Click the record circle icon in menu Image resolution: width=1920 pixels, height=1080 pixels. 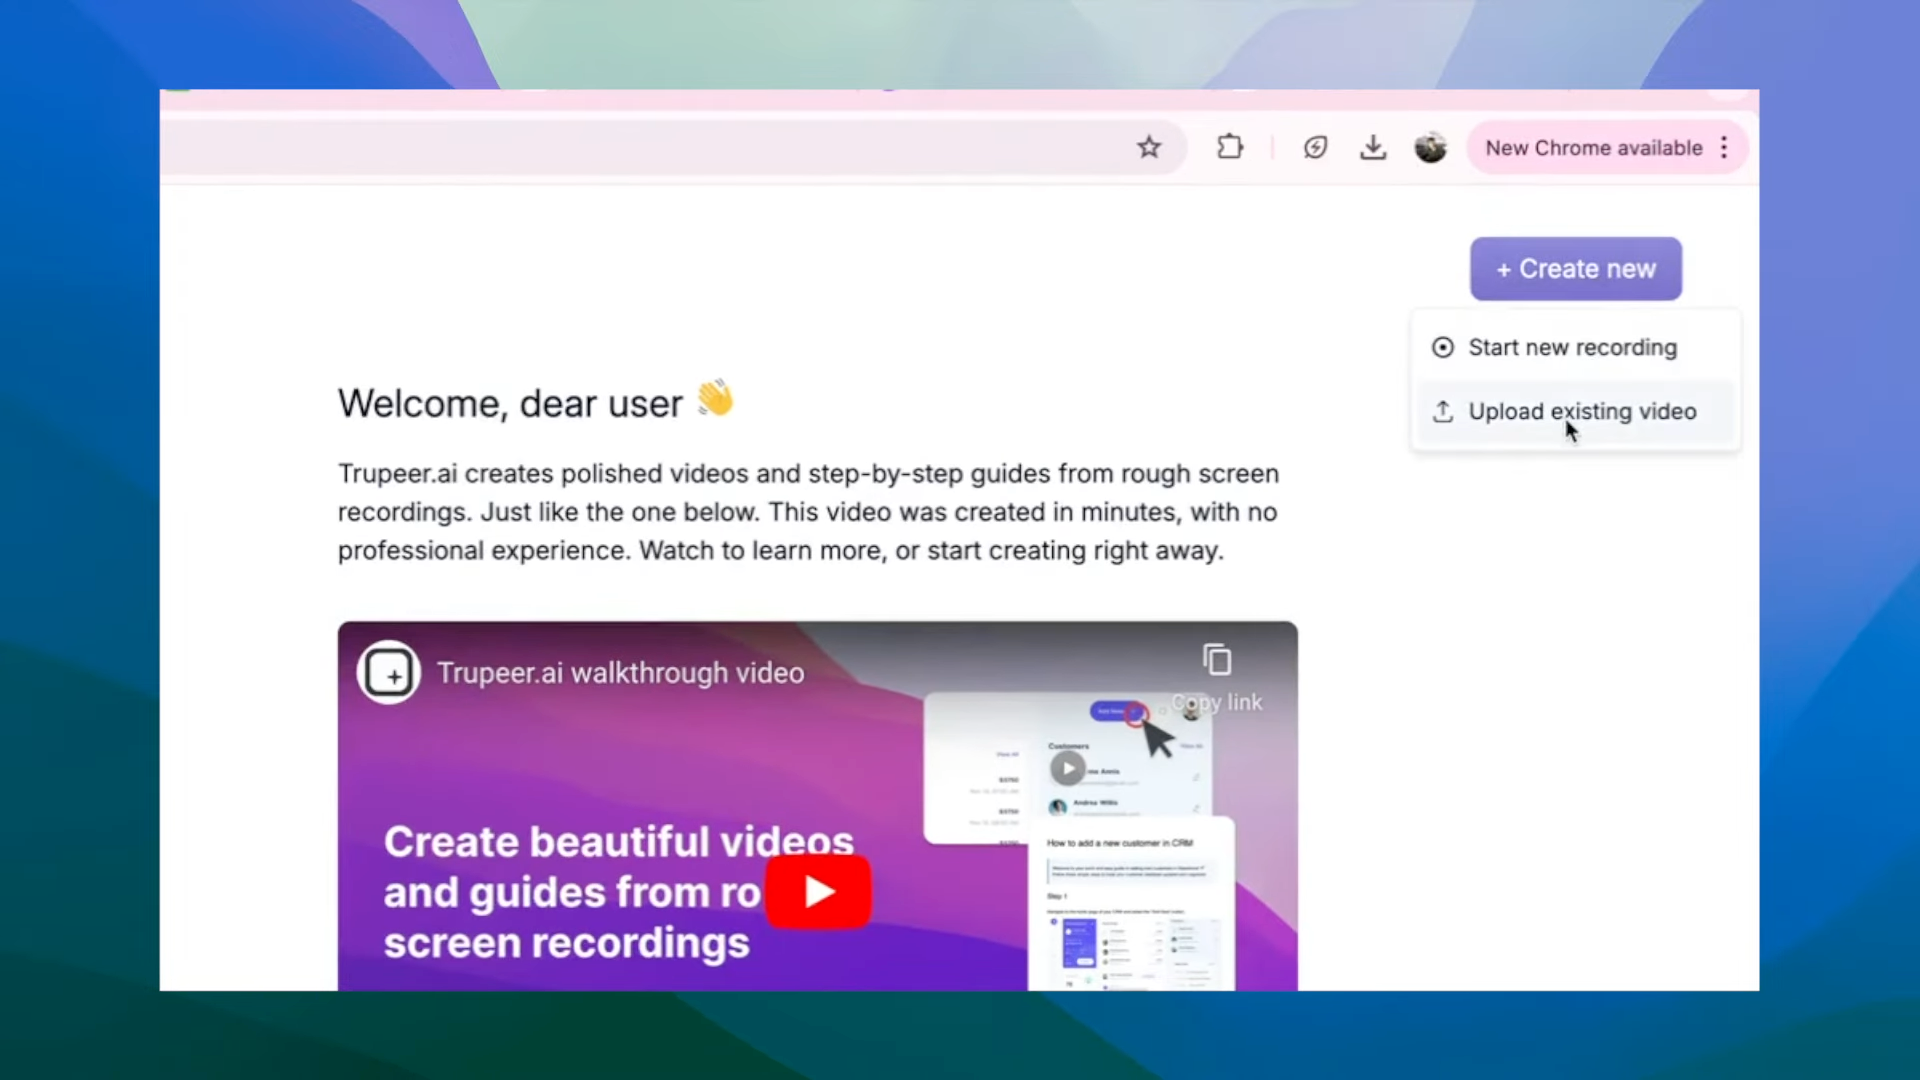[x=1442, y=347]
